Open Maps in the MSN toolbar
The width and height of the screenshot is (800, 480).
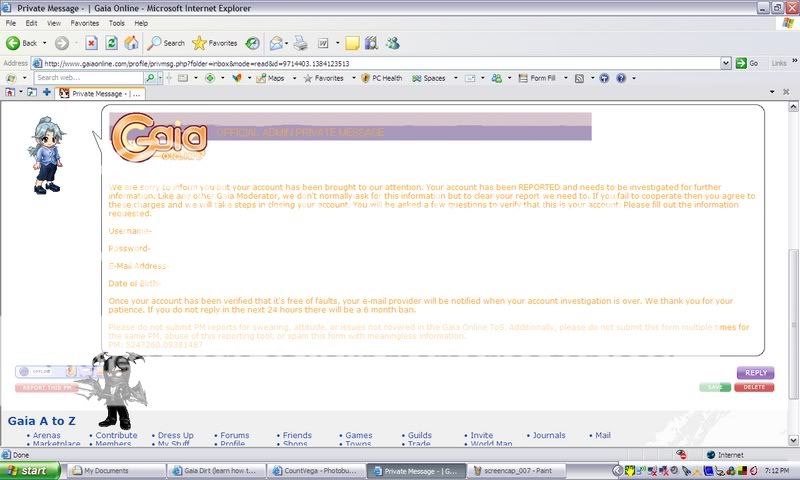click(270, 78)
